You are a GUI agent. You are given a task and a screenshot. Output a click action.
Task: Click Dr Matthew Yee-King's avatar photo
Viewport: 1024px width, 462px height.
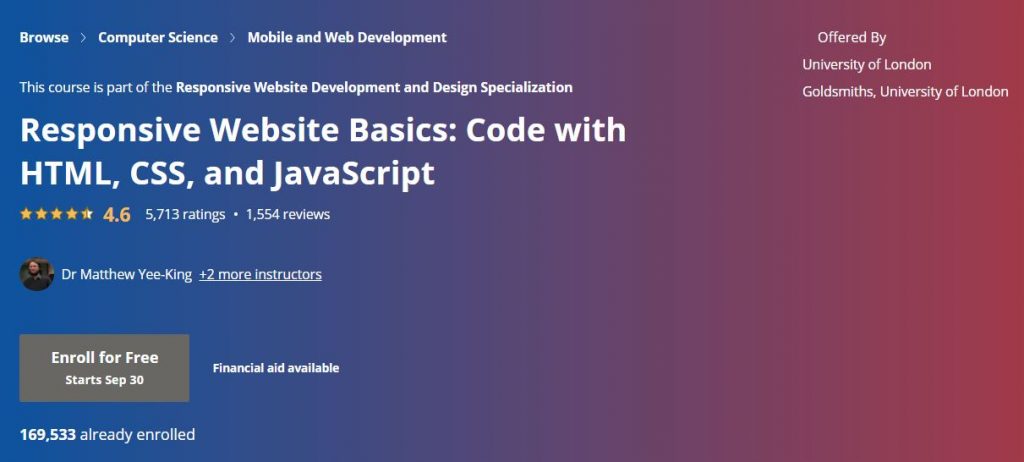coord(37,274)
